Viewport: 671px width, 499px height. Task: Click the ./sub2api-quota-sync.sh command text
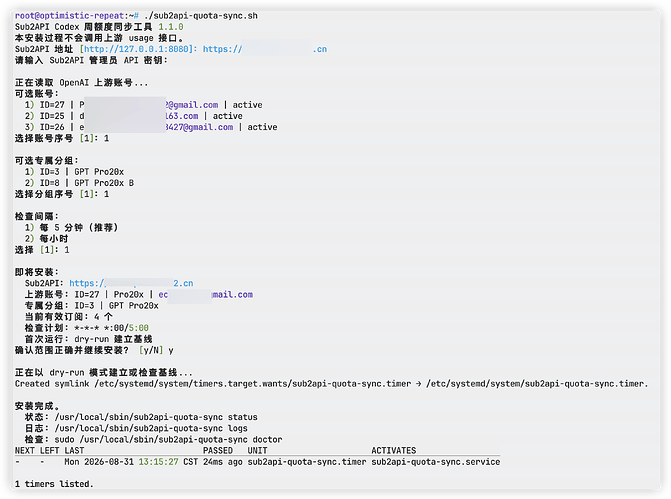click(201, 16)
